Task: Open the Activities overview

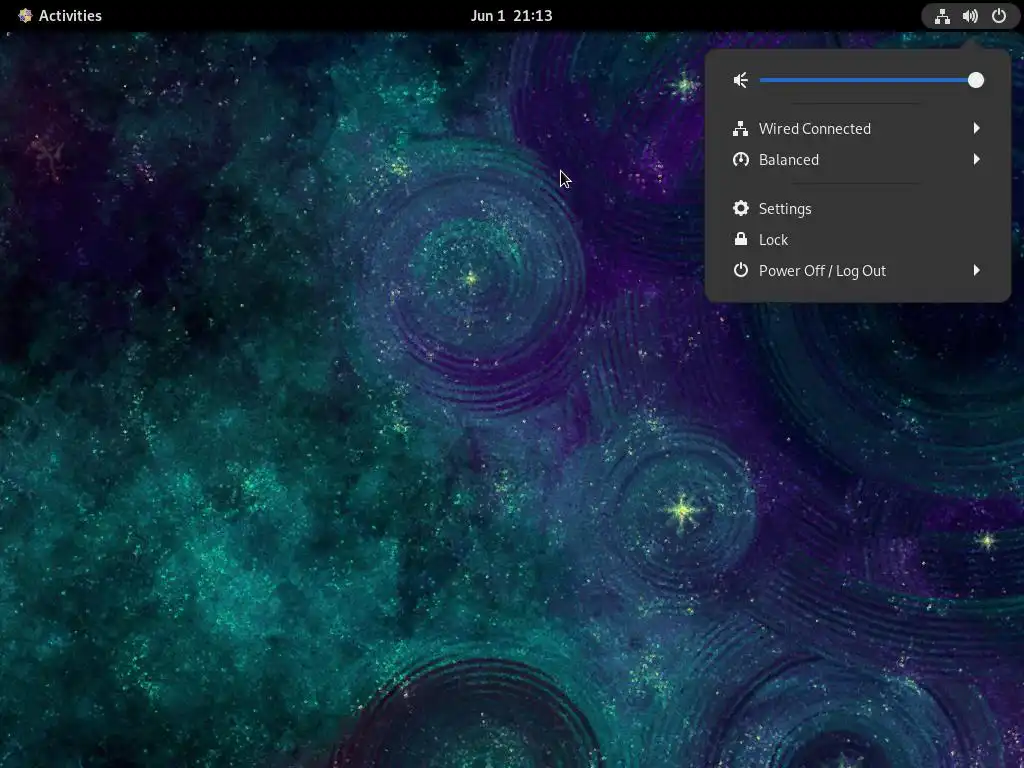Action: click(59, 16)
